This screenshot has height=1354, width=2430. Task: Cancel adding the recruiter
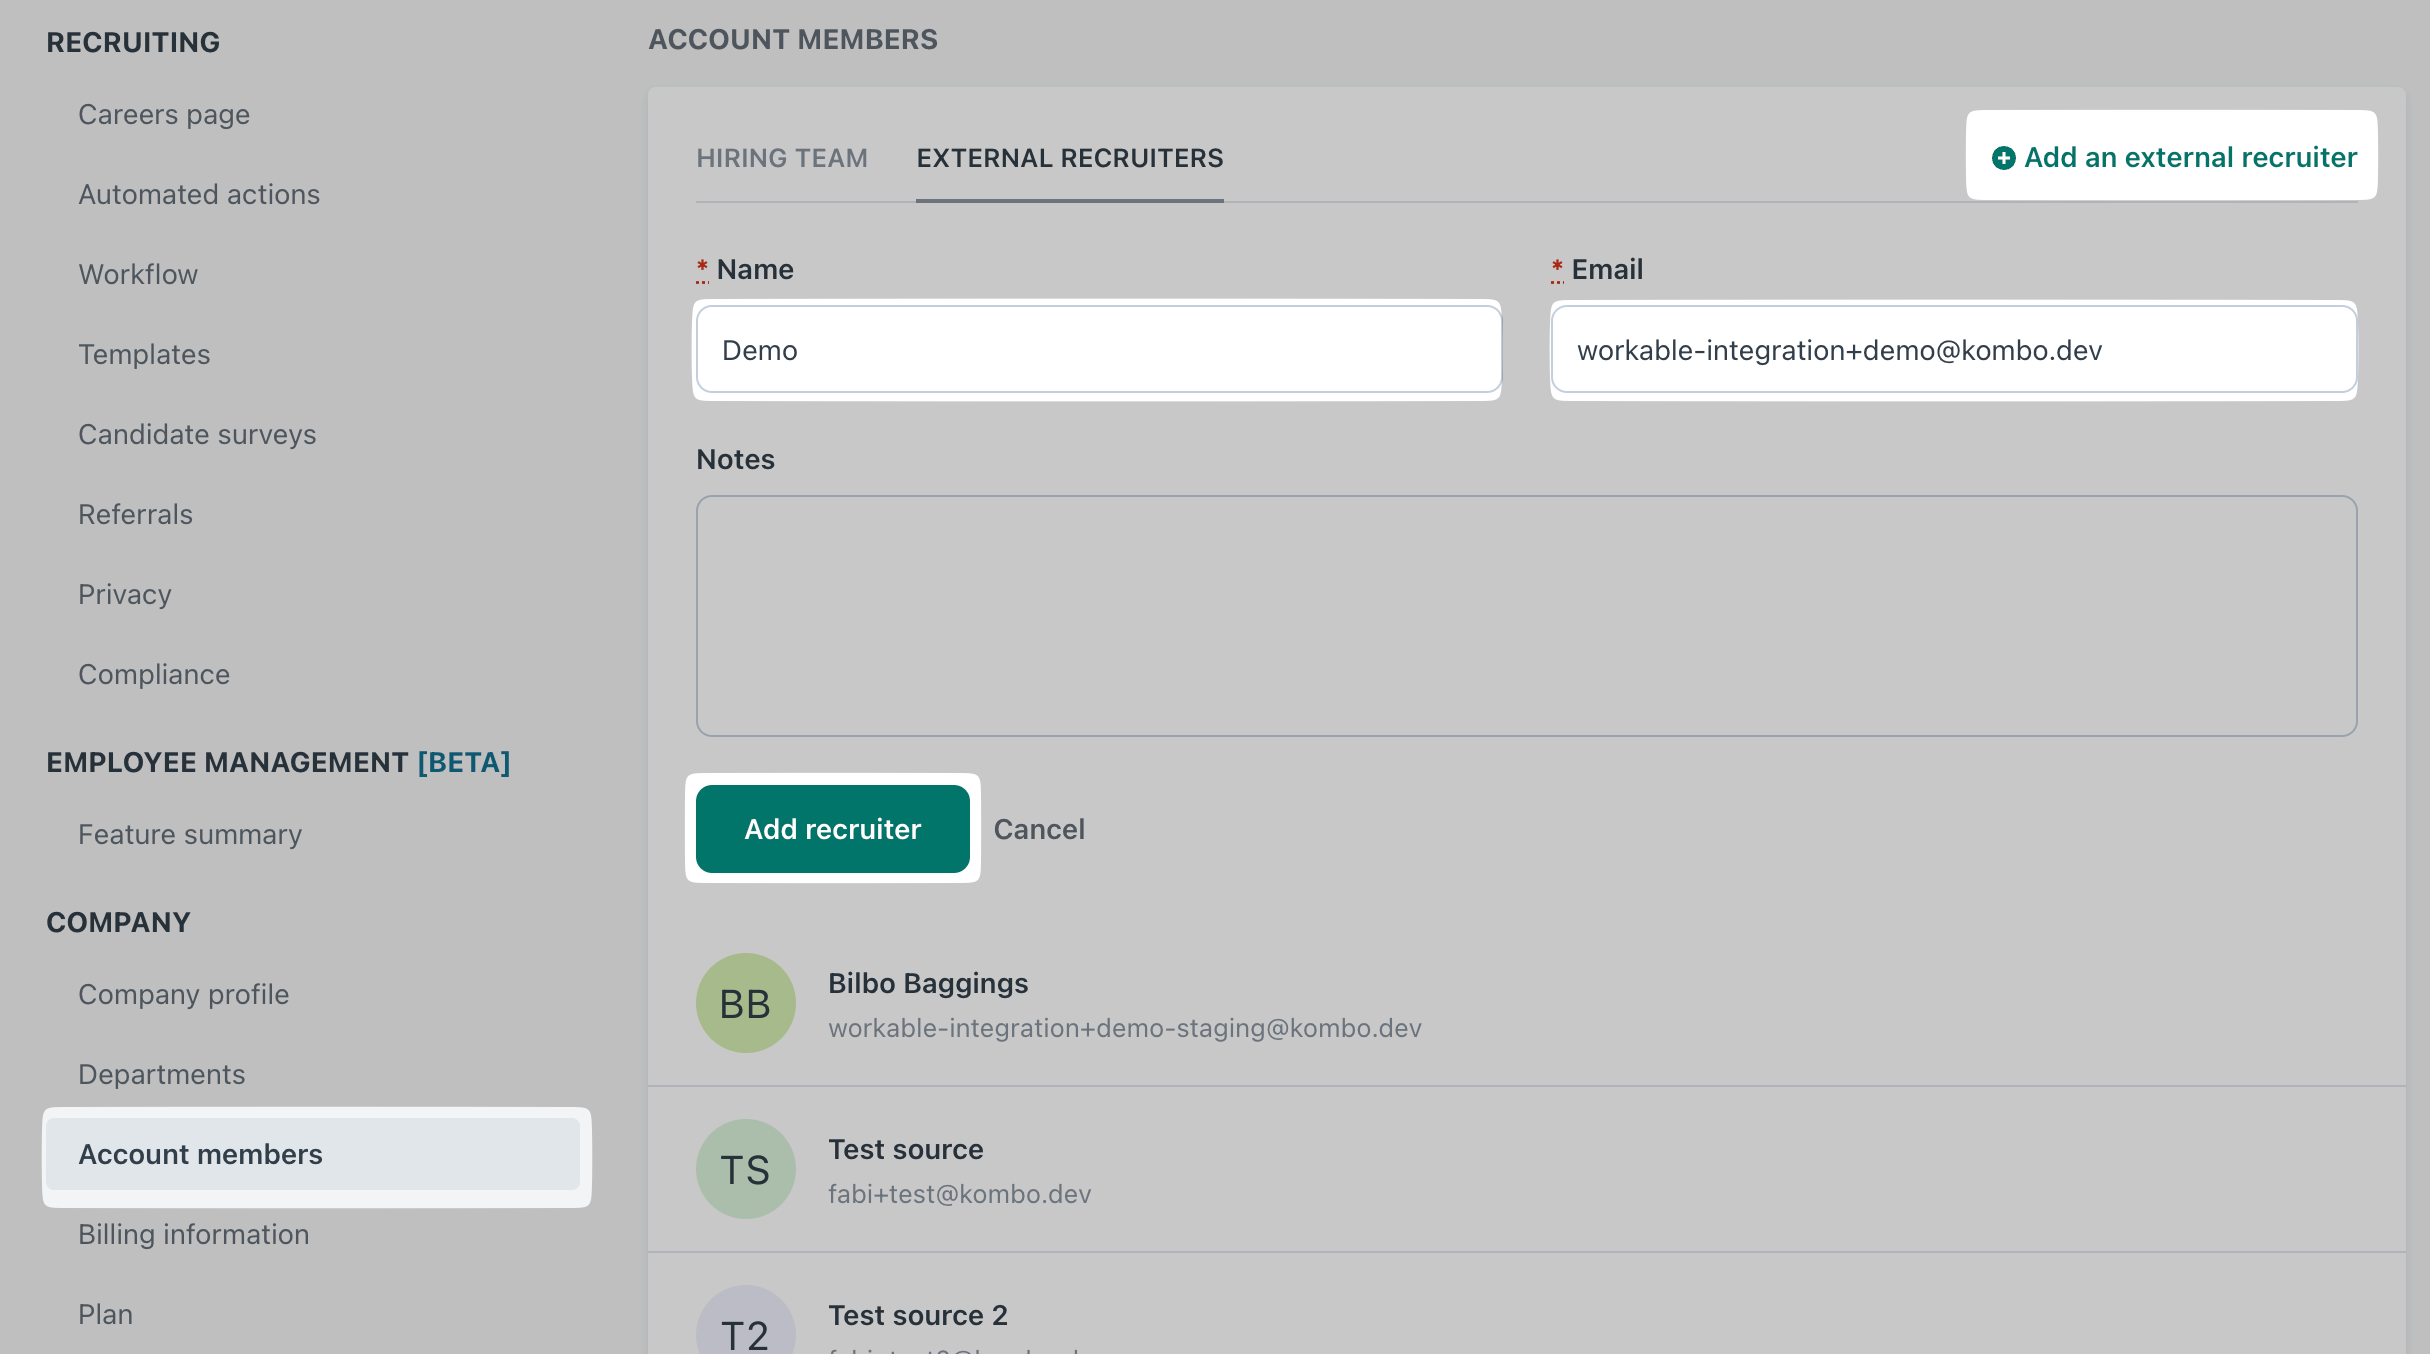1038,829
